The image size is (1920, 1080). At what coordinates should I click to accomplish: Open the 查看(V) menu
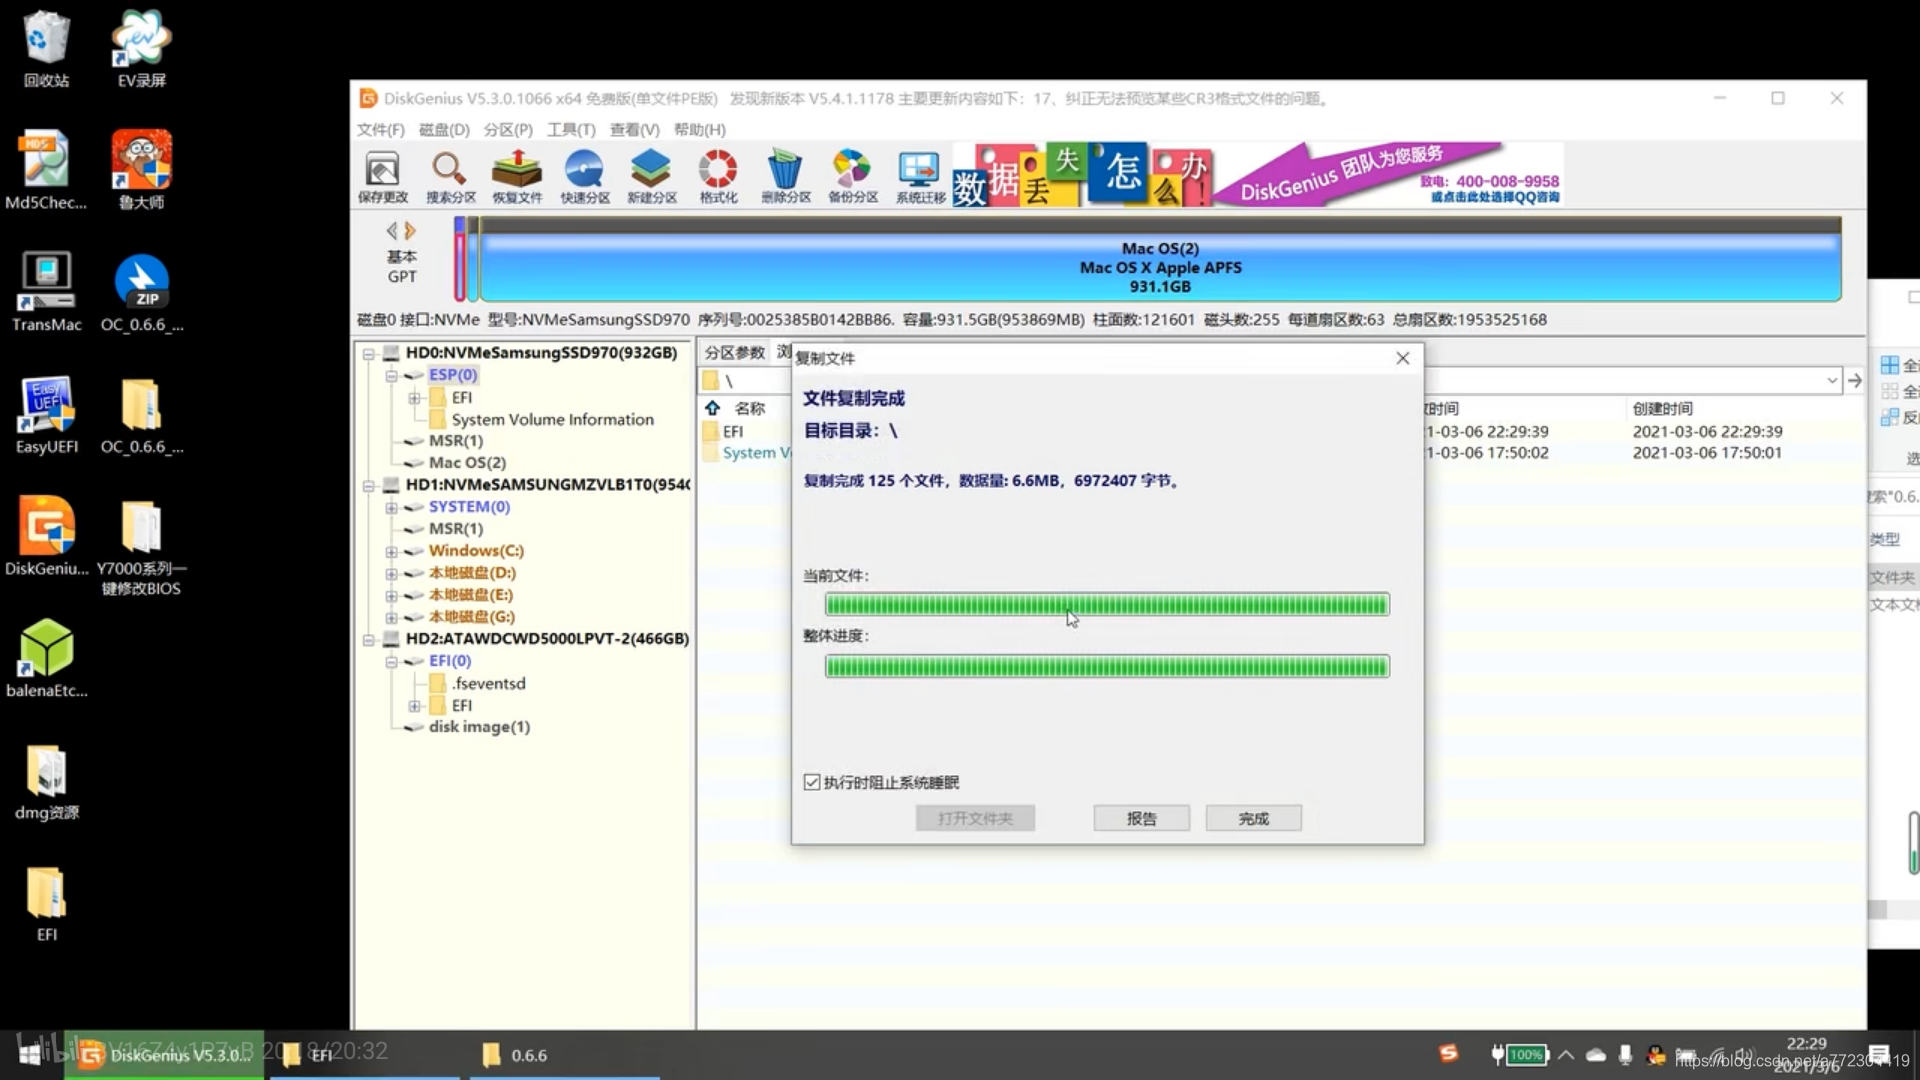[x=634, y=129]
